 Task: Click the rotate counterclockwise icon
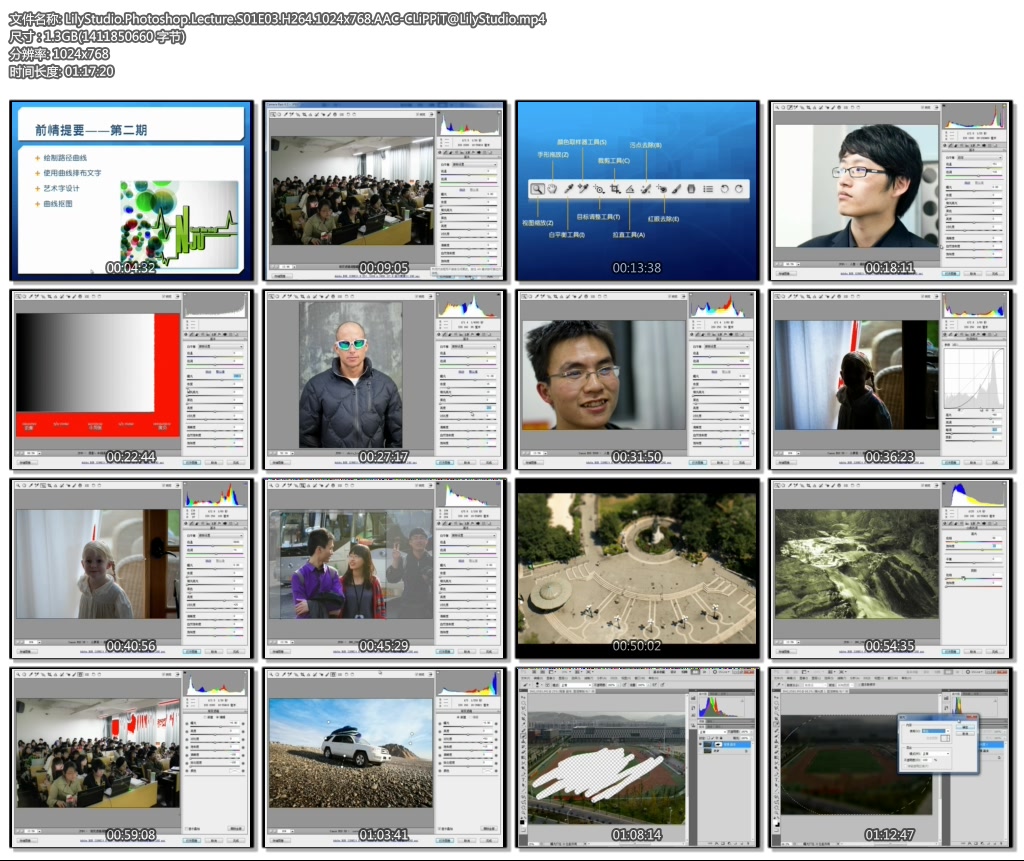pos(724,188)
